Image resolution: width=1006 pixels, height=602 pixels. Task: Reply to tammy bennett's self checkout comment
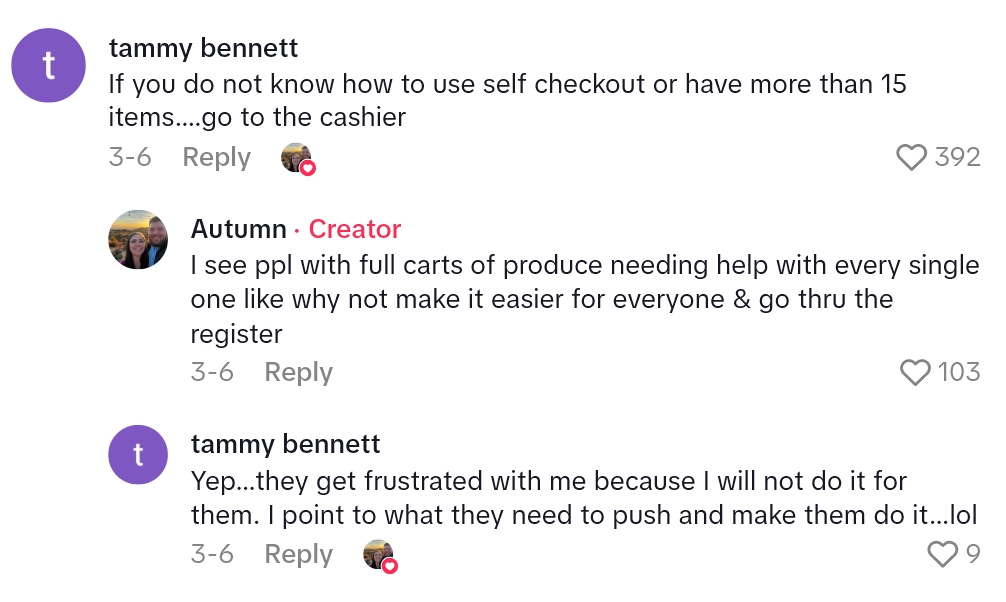[x=216, y=158]
